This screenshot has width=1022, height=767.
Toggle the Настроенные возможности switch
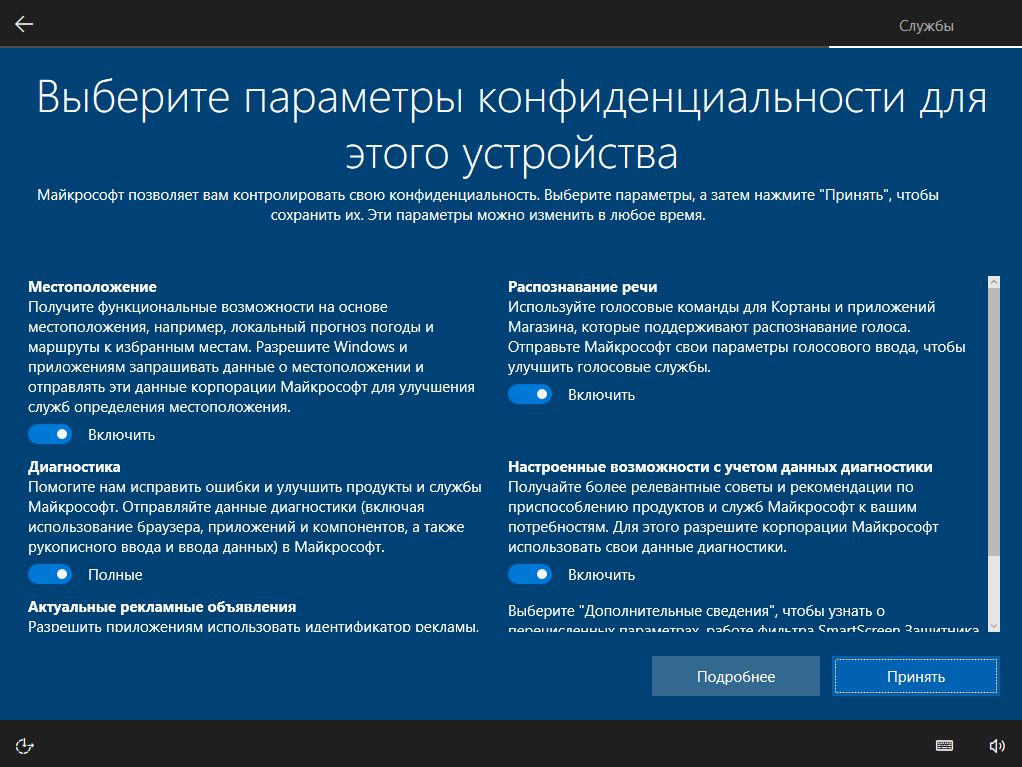[x=530, y=574]
